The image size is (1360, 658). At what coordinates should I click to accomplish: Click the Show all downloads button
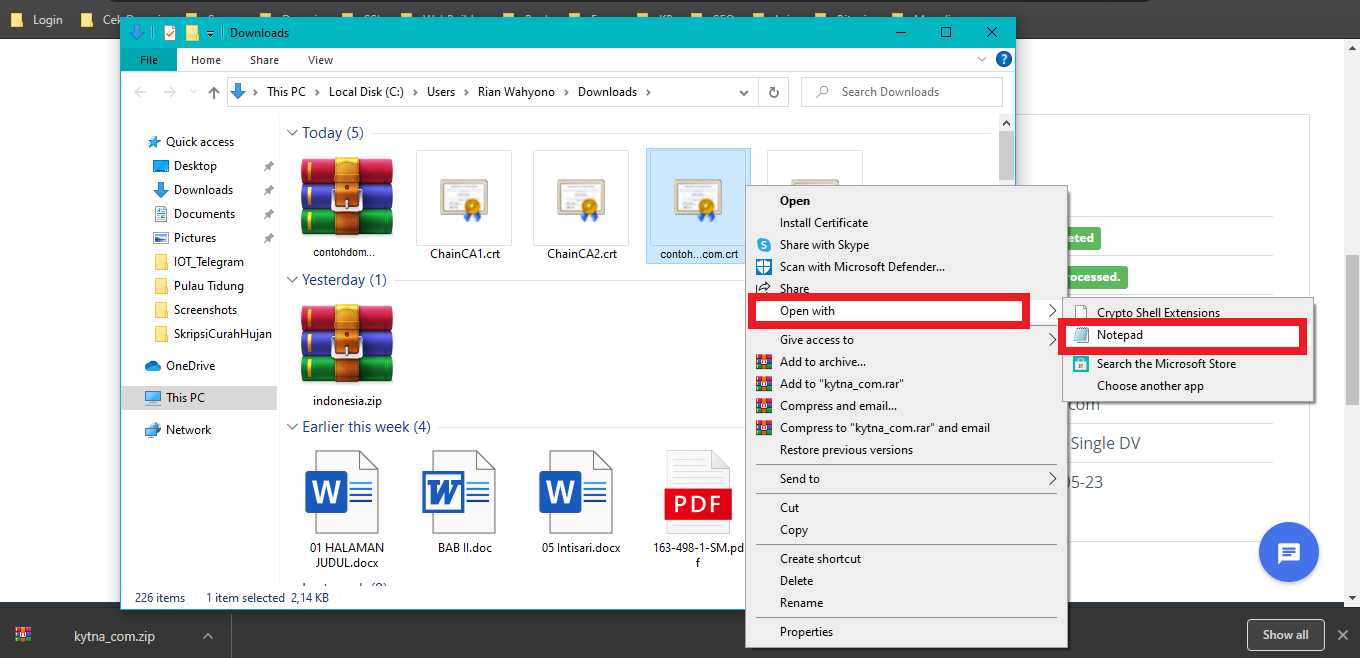pyautogui.click(x=1285, y=635)
